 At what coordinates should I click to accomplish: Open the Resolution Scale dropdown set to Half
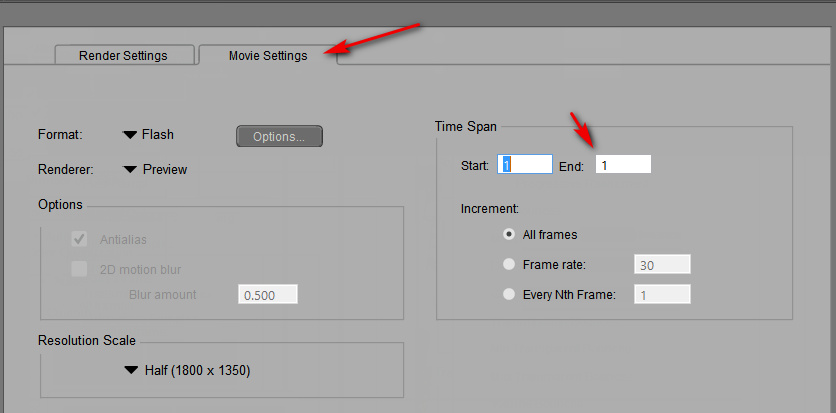point(187,371)
